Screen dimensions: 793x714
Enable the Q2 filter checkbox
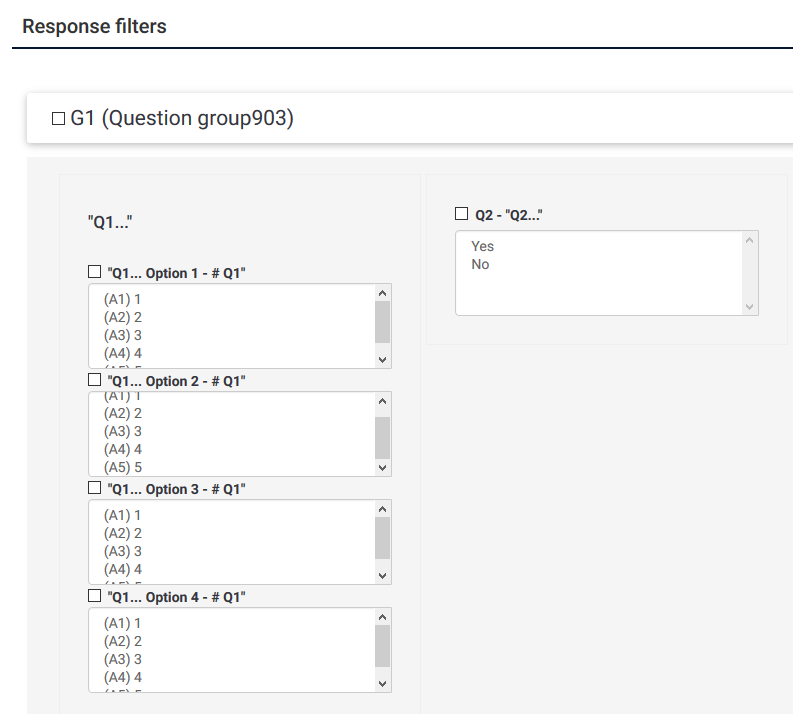pos(461,213)
